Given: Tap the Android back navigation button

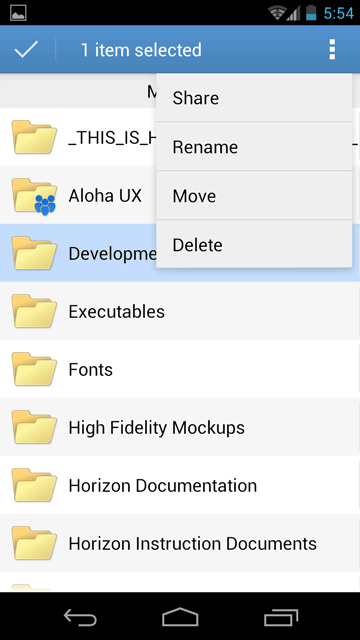Looking at the screenshot, I should [x=80, y=617].
